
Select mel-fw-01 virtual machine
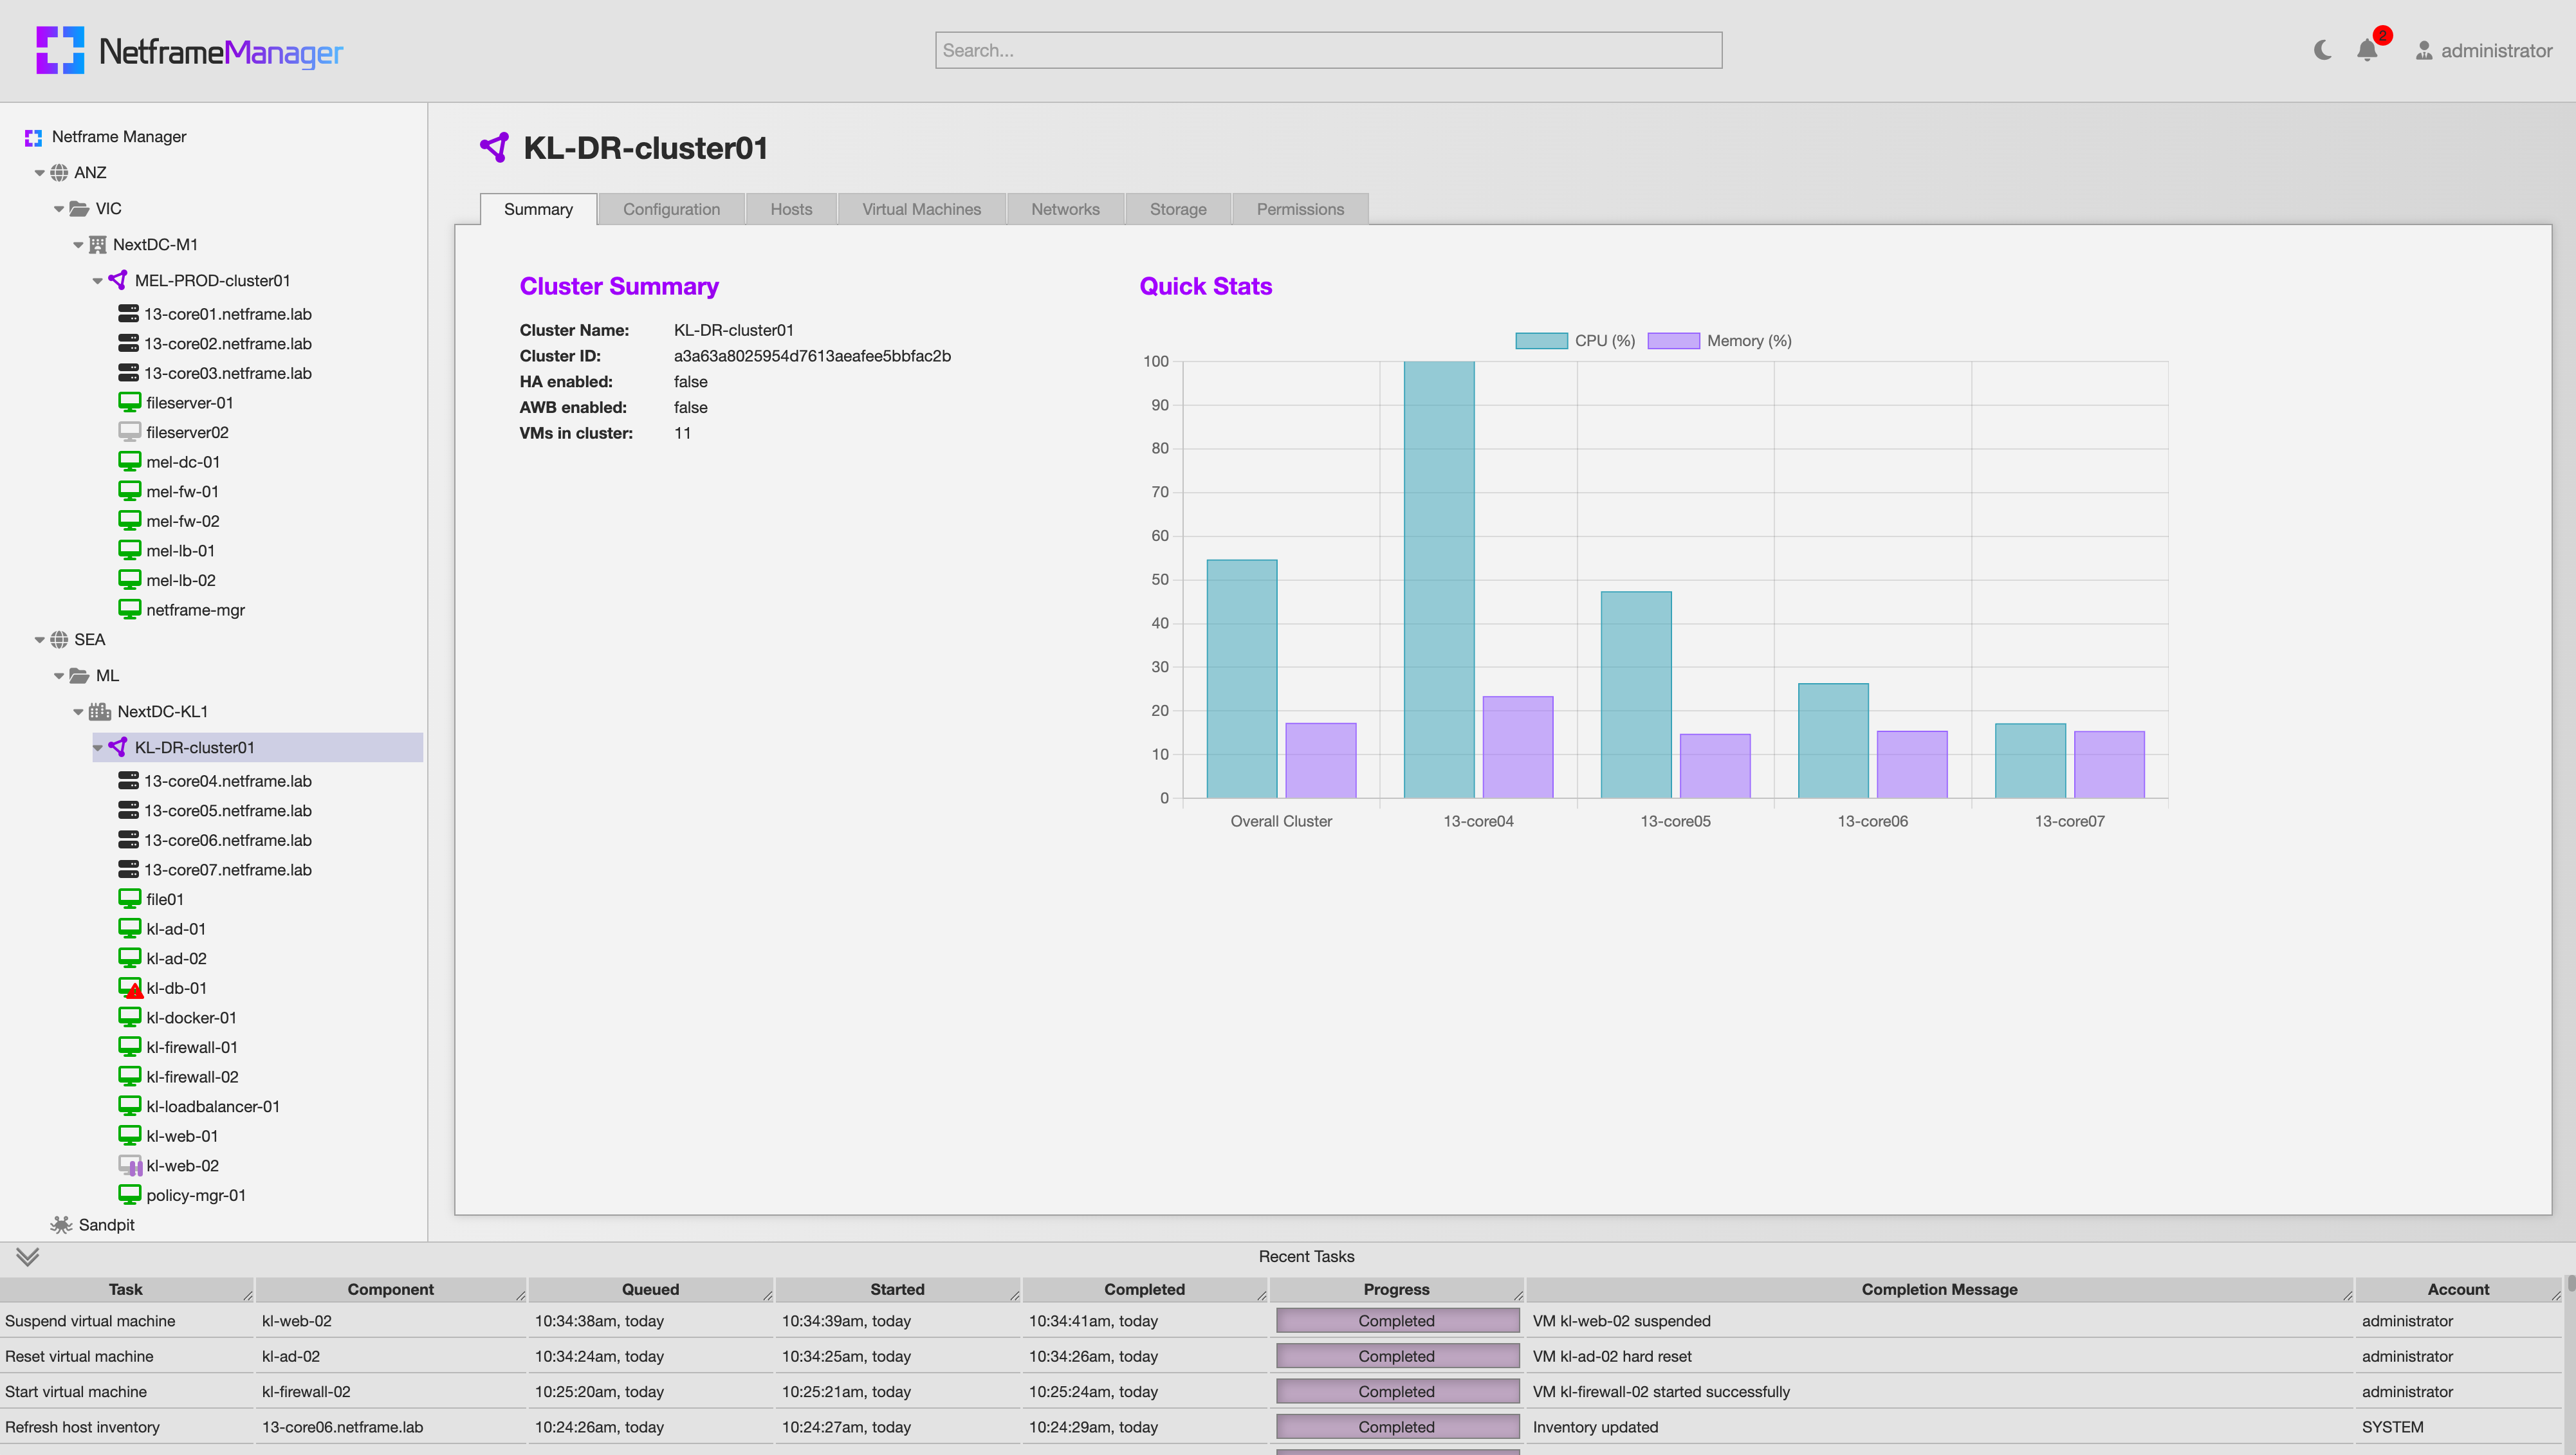coord(183,491)
